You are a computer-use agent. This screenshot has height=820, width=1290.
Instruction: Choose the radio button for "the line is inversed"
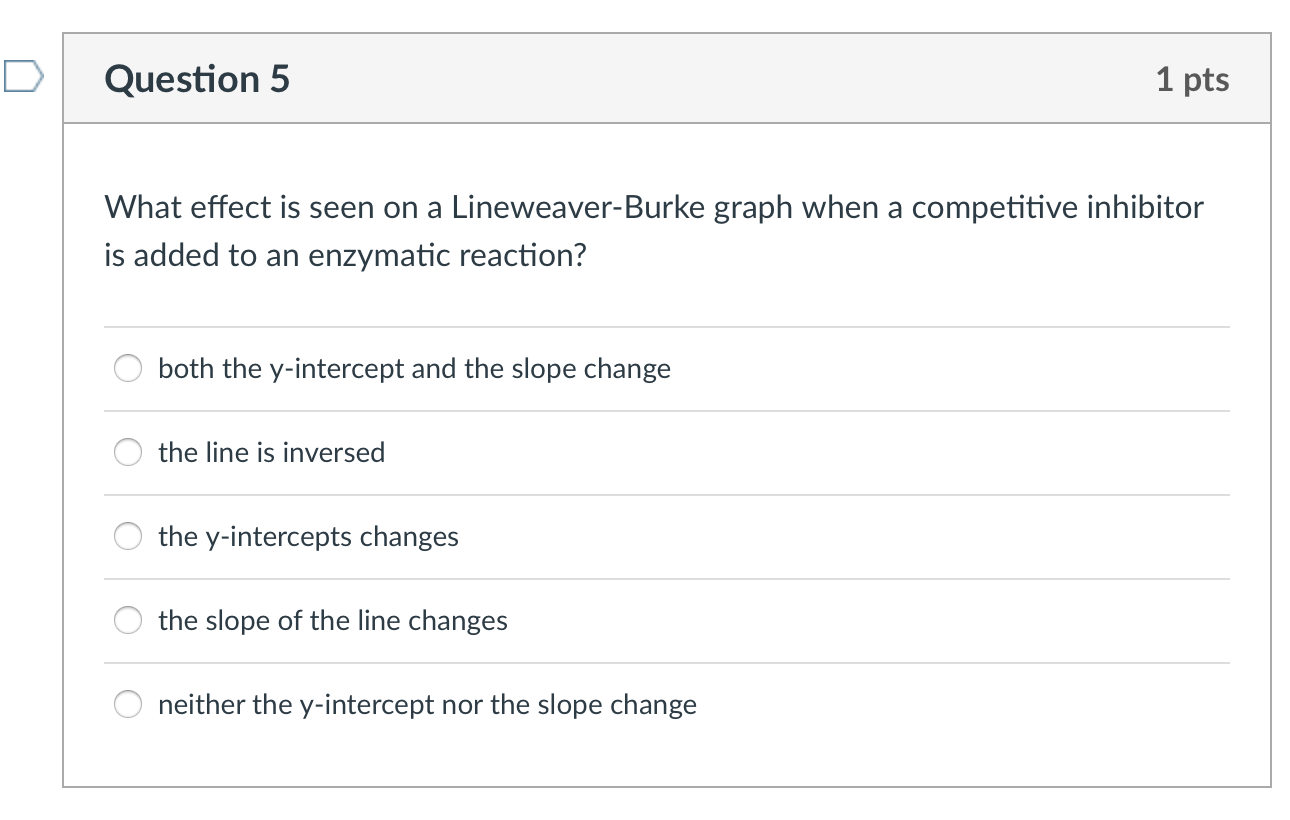[128, 453]
